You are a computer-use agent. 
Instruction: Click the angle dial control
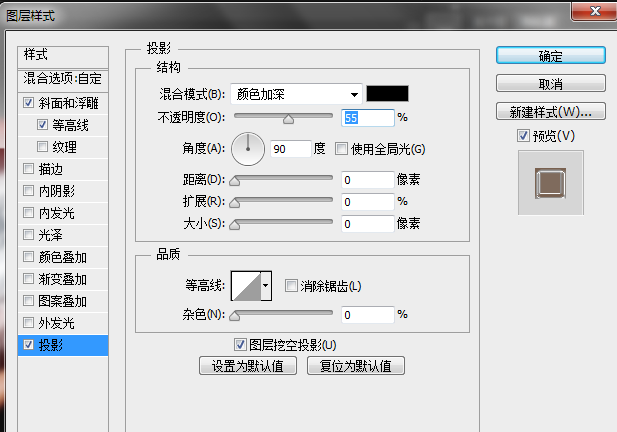247,149
